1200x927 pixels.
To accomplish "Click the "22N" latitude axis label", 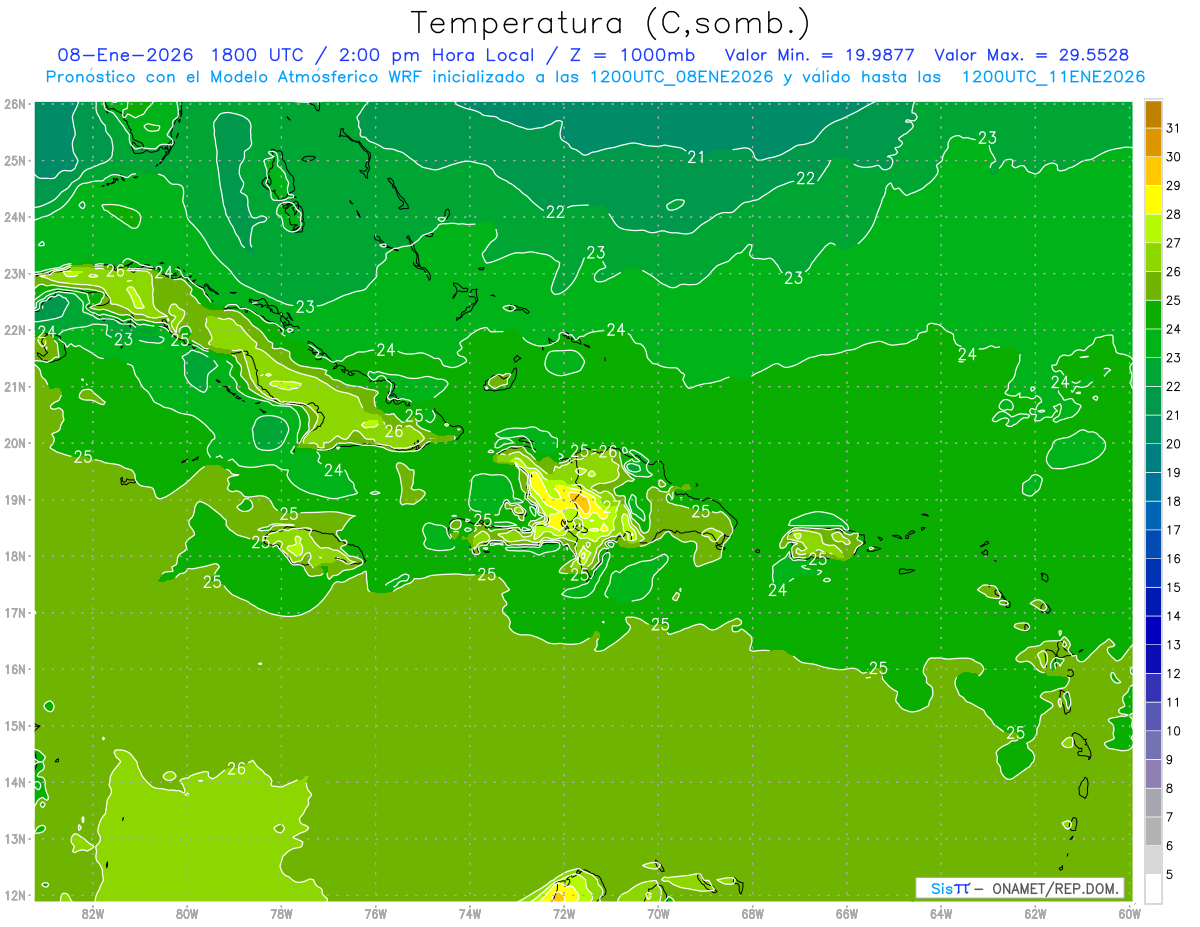I will point(15,330).
